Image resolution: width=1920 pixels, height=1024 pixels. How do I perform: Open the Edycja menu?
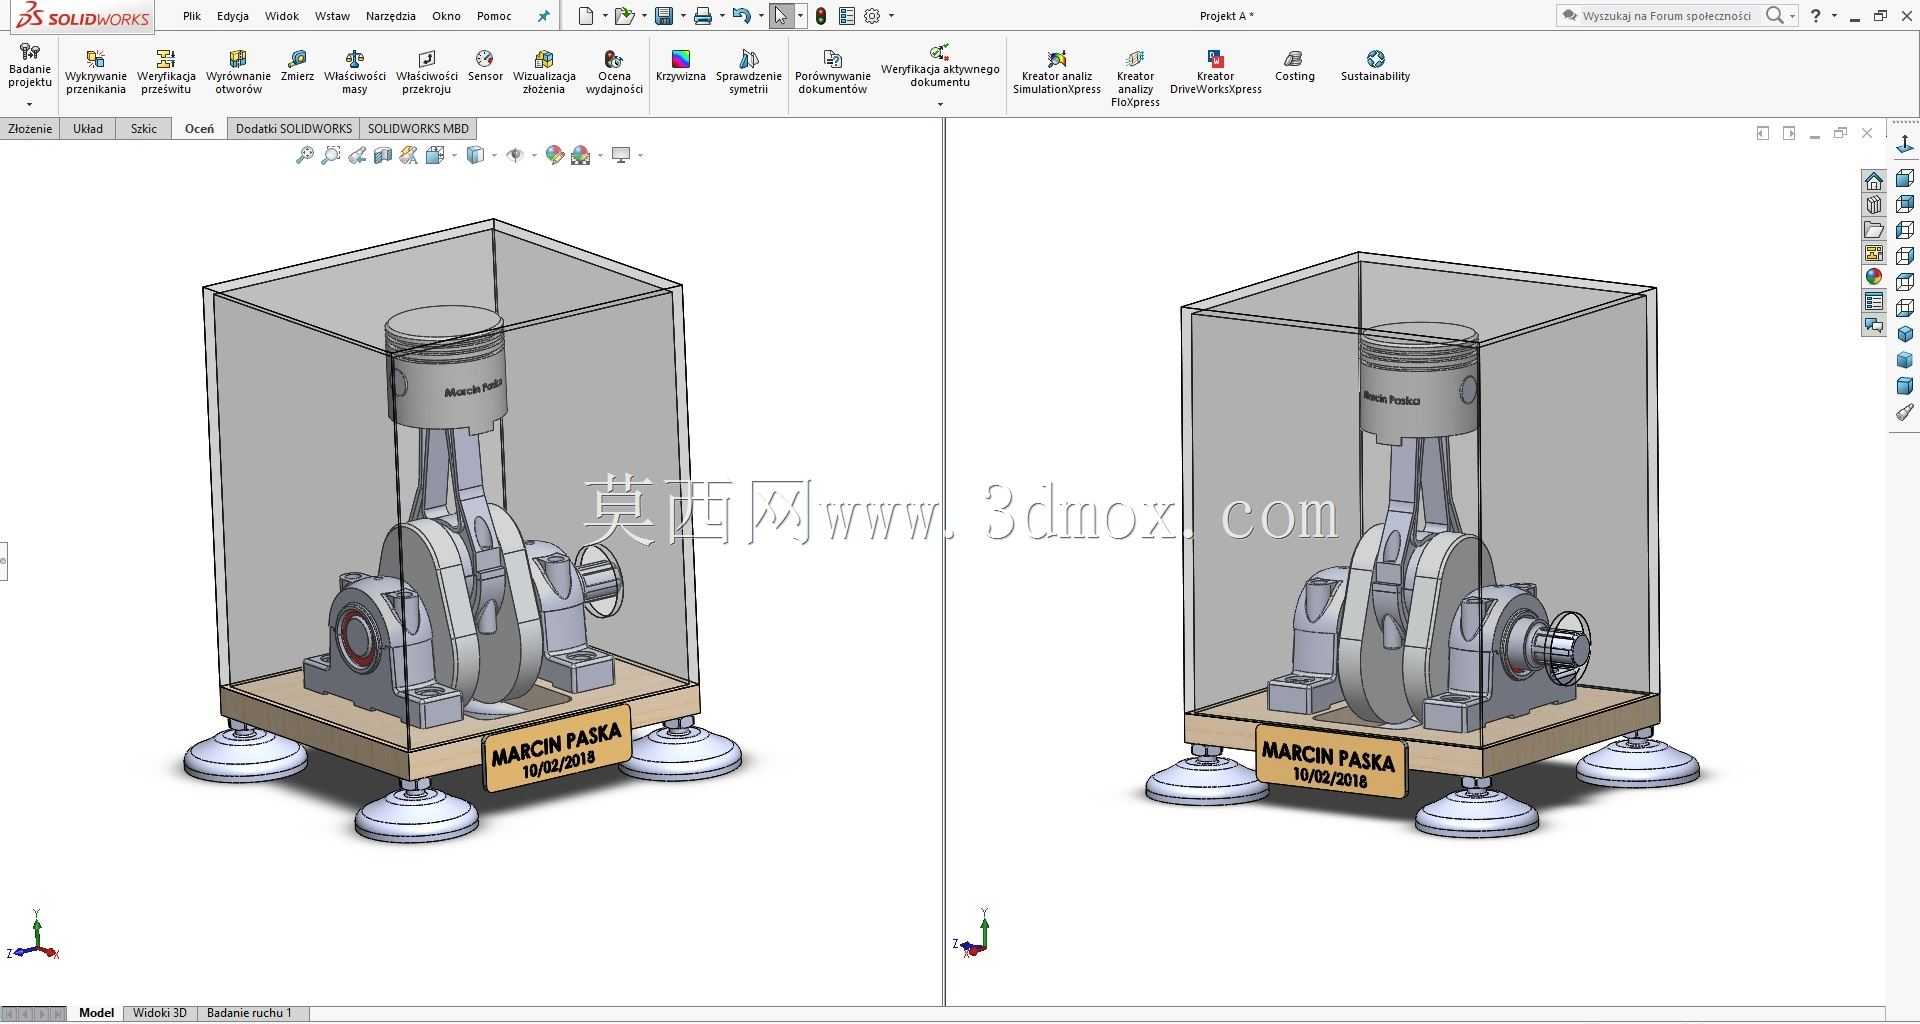pyautogui.click(x=233, y=16)
